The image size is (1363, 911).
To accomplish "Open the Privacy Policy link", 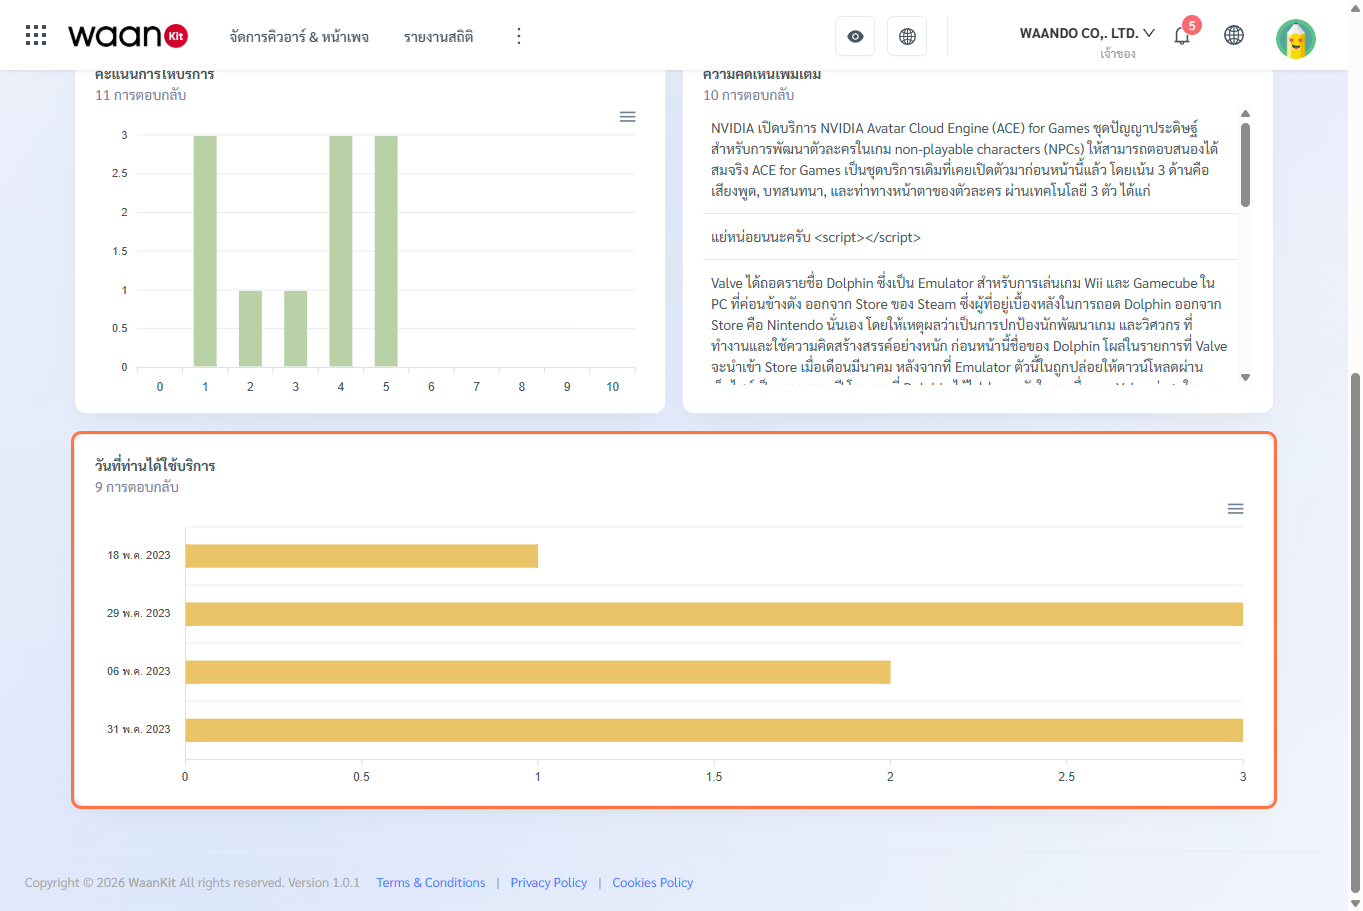I will tap(549, 883).
